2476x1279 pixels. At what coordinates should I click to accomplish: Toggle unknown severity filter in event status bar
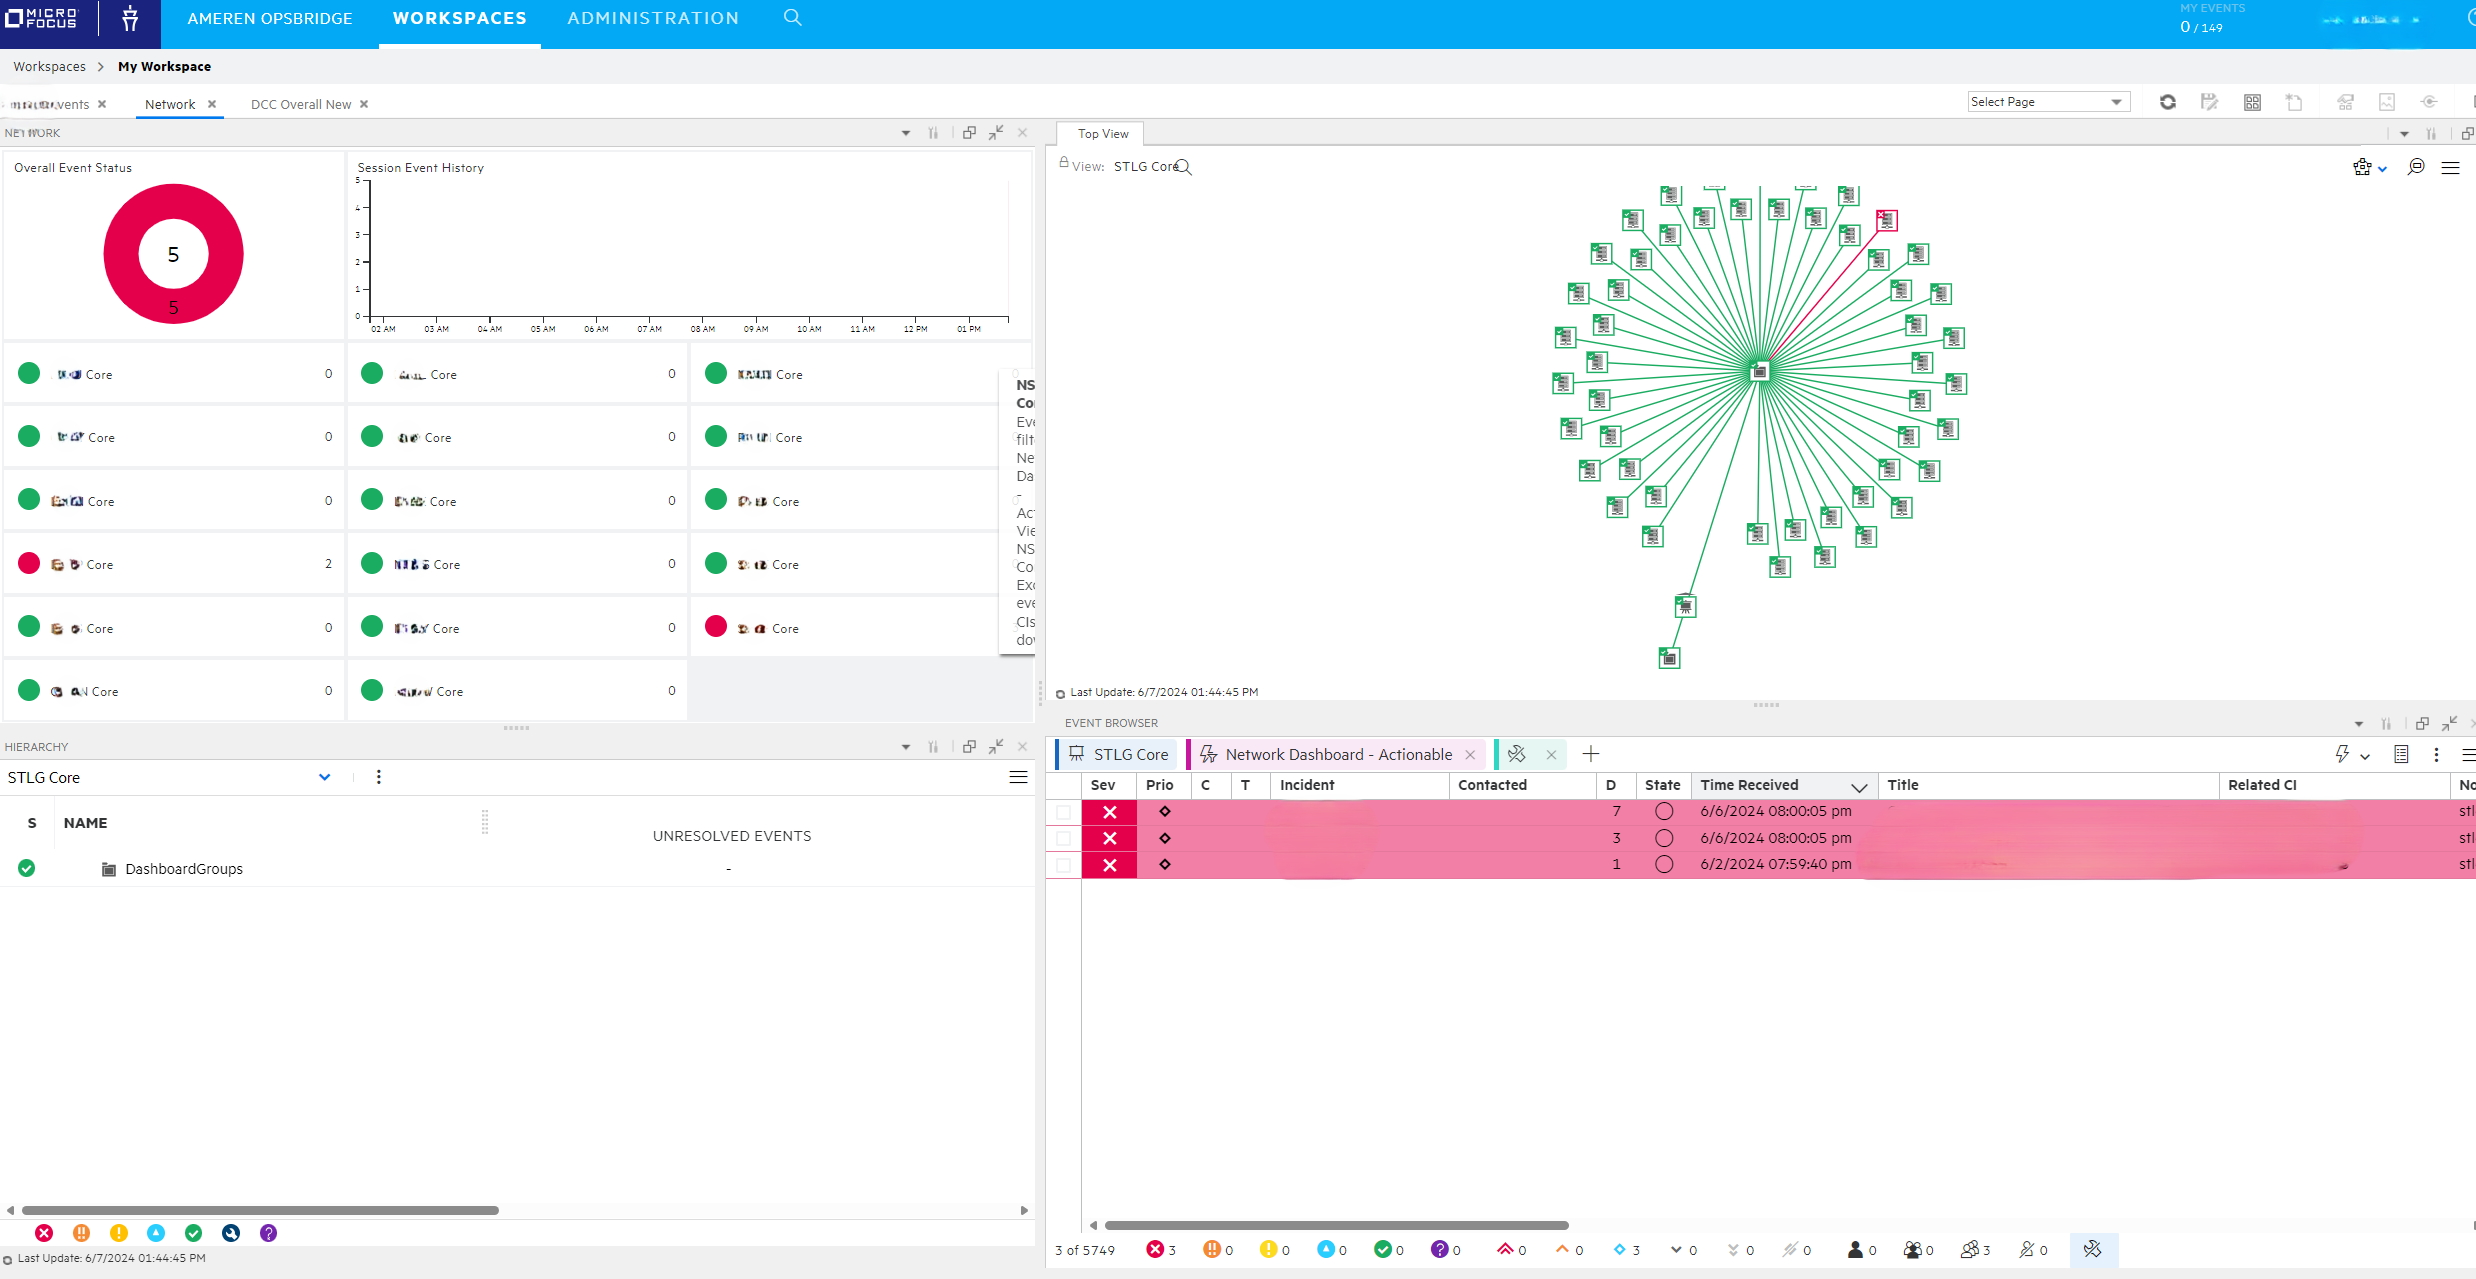point(1440,1250)
